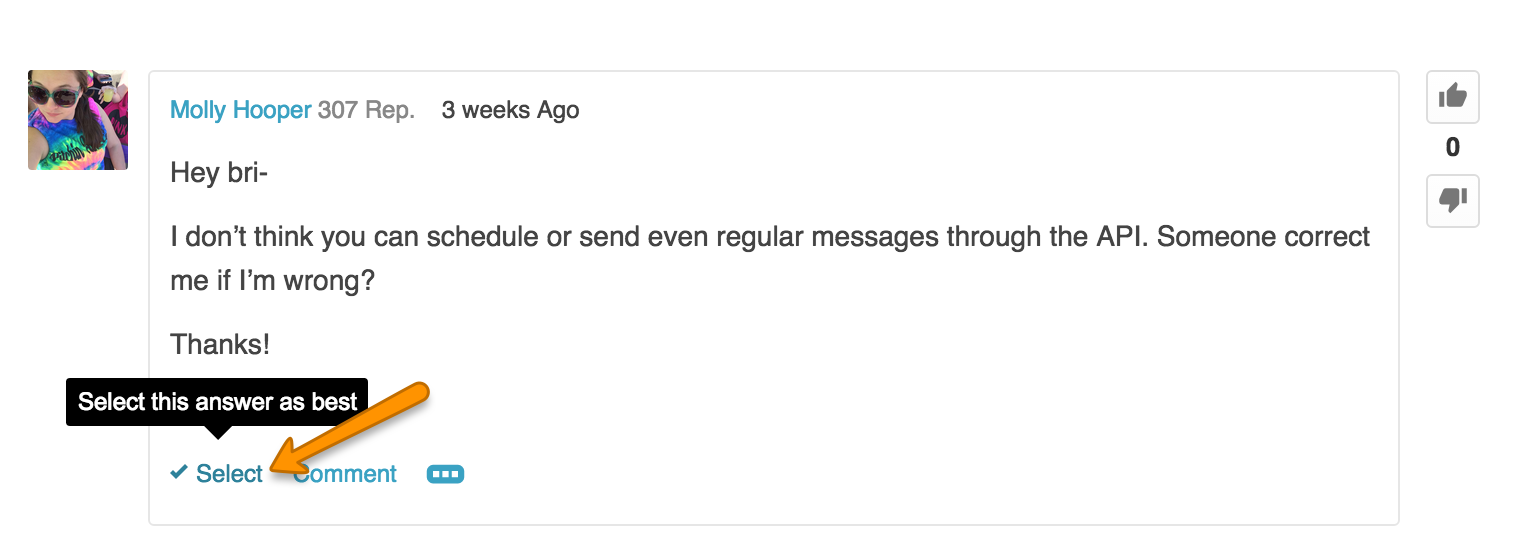Downvote the answer with thumbs down
The width and height of the screenshot is (1514, 548).
tap(1452, 201)
